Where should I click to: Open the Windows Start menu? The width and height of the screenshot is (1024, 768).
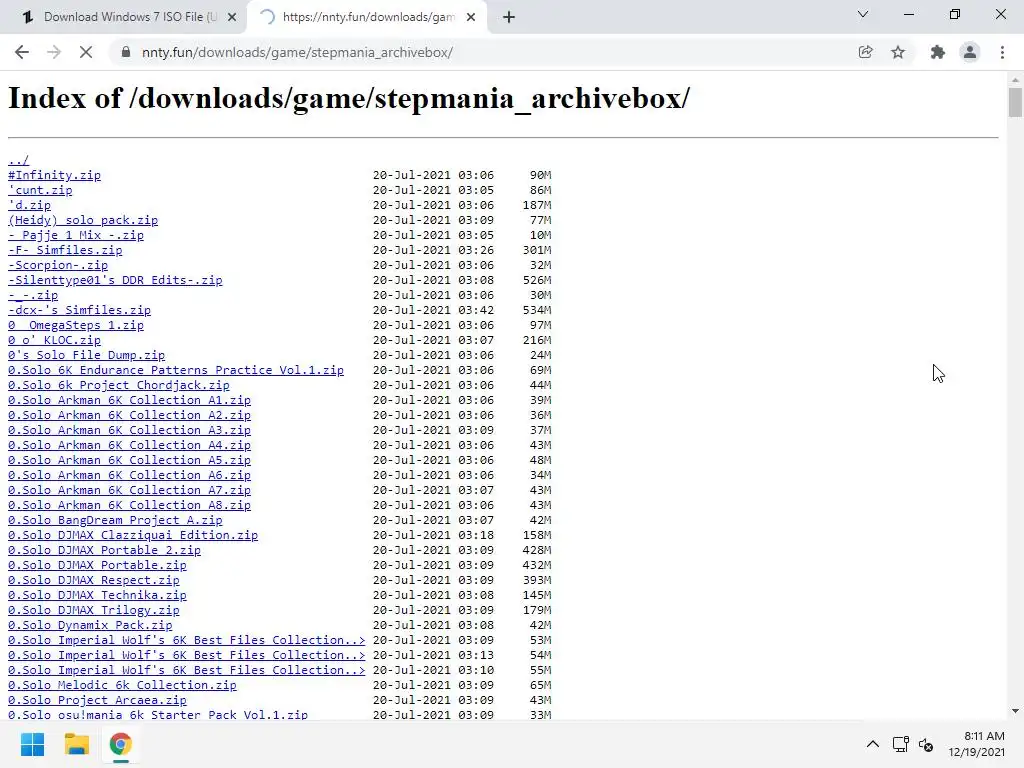(x=32, y=744)
